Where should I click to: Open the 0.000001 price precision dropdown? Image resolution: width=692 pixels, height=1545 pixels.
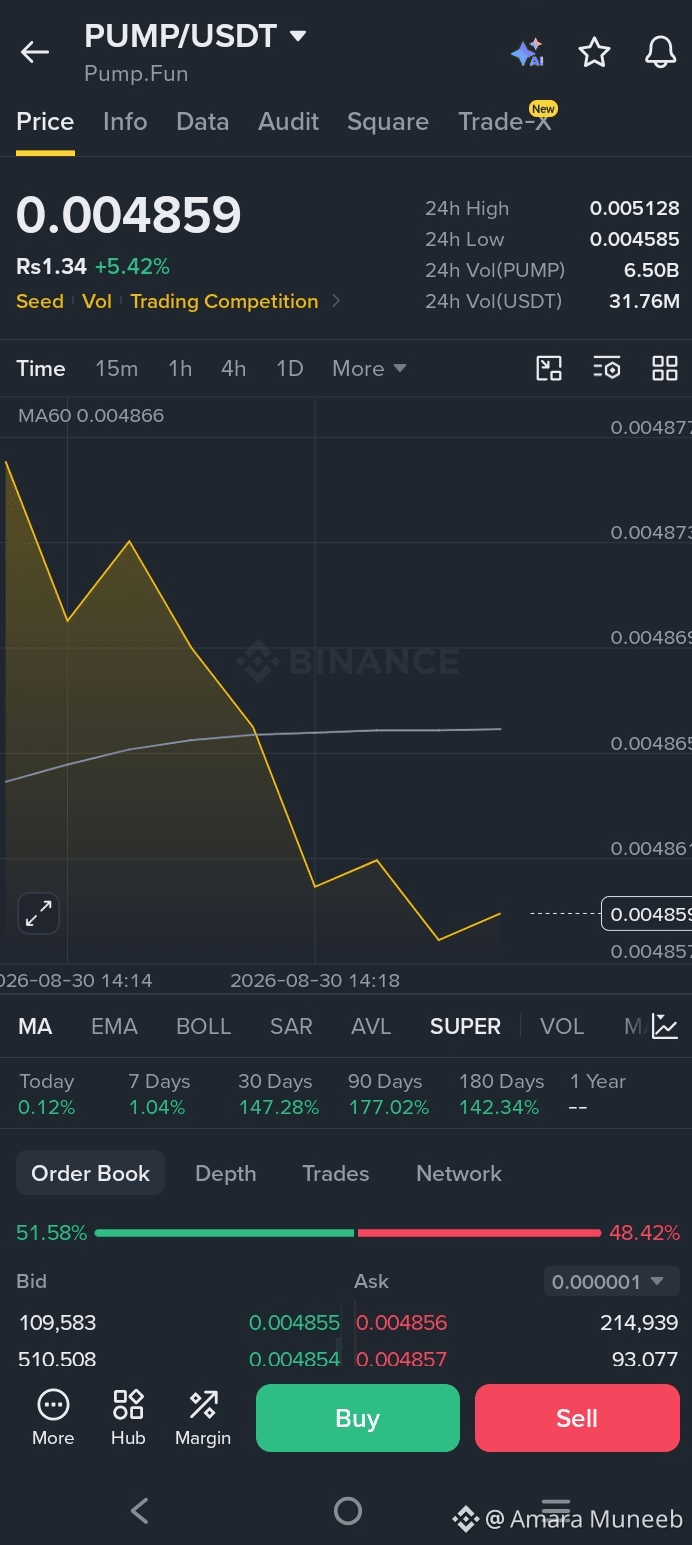[x=611, y=1281]
